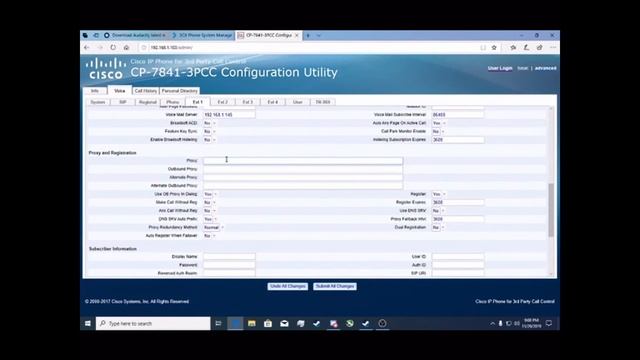Open Microsoft Store from taskbar
Viewport: 640px width, 360px height.
(268, 323)
